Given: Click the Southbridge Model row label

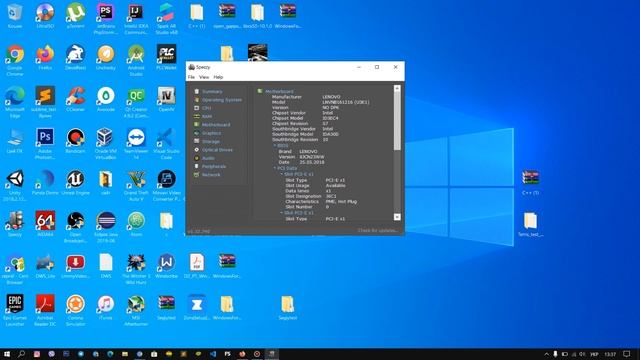Looking at the screenshot, I should (293, 134).
